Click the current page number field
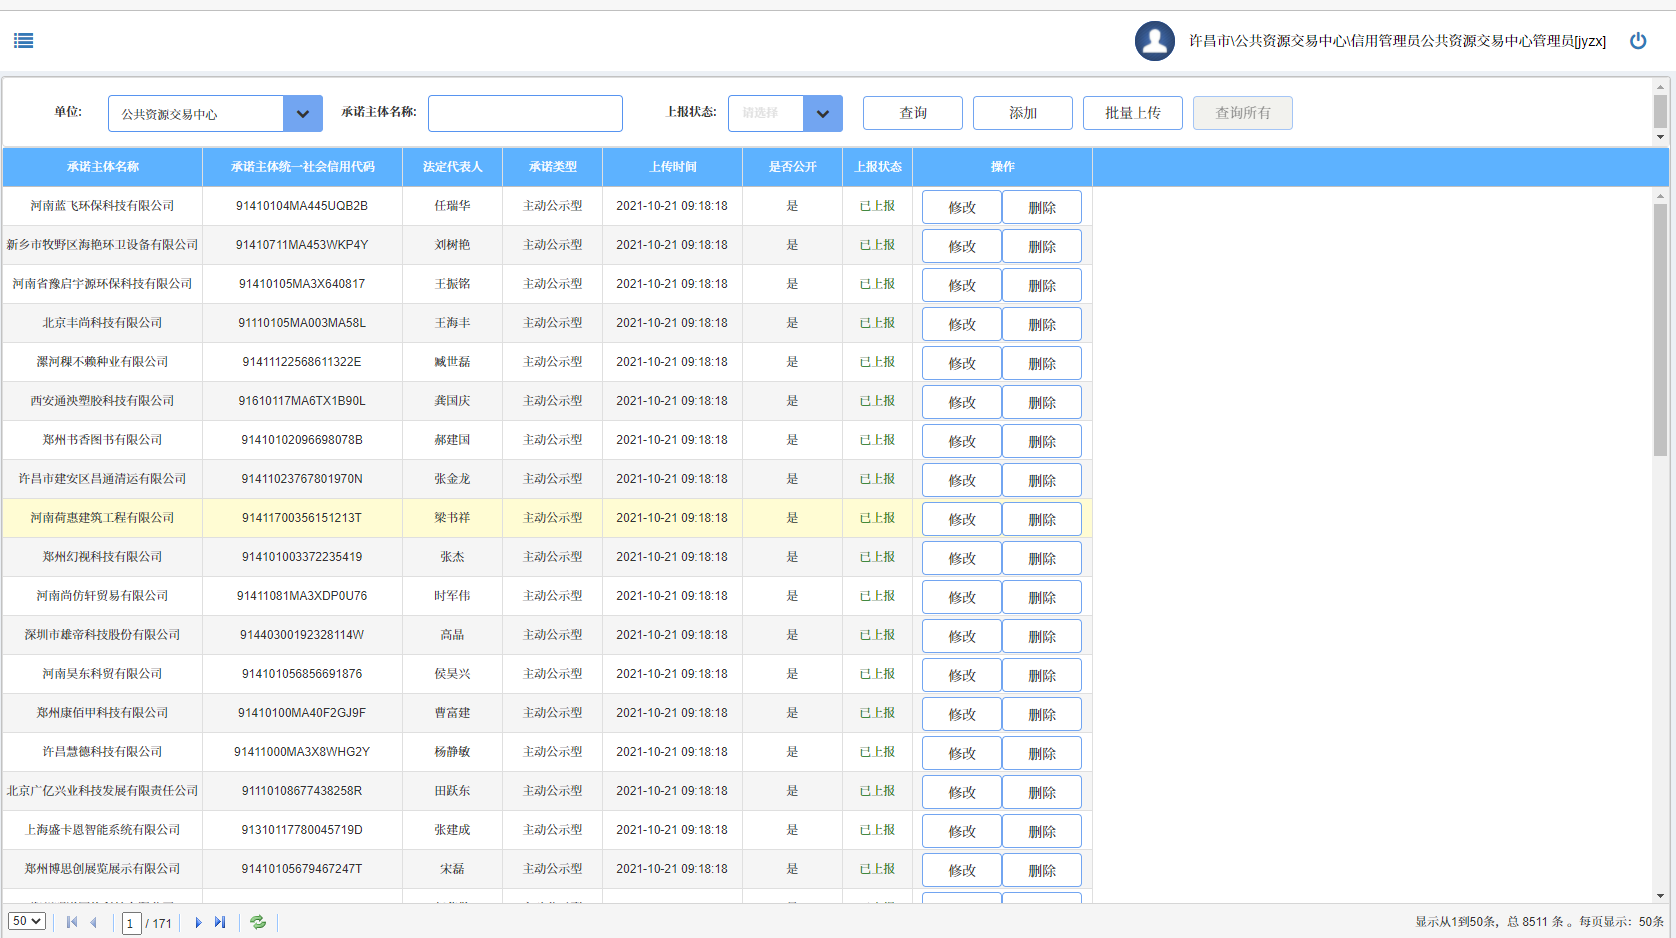1676x938 pixels. 131,923
